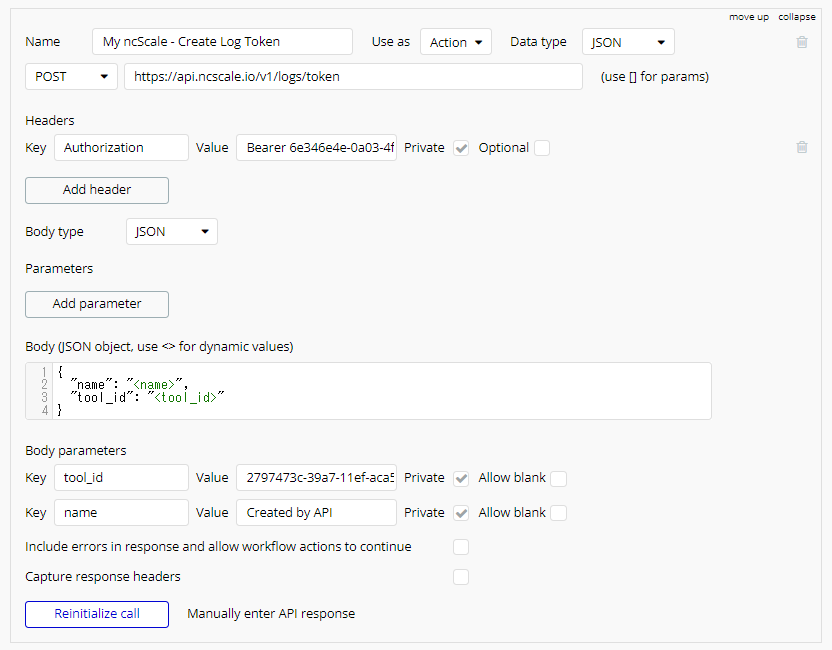Click the Created by API value field
The image size is (832, 650).
pyautogui.click(x=316, y=513)
